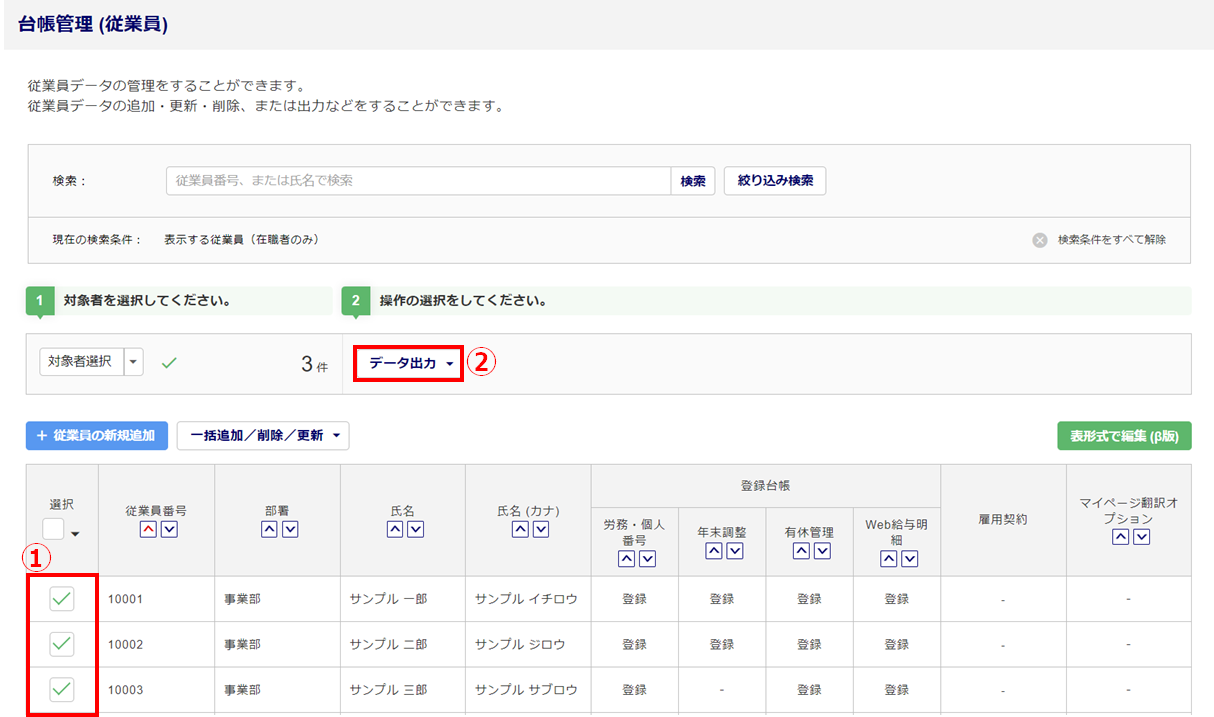Uncheck employee 10001 checkbox
Image resolution: width=1214 pixels, height=717 pixels.
coord(62,599)
